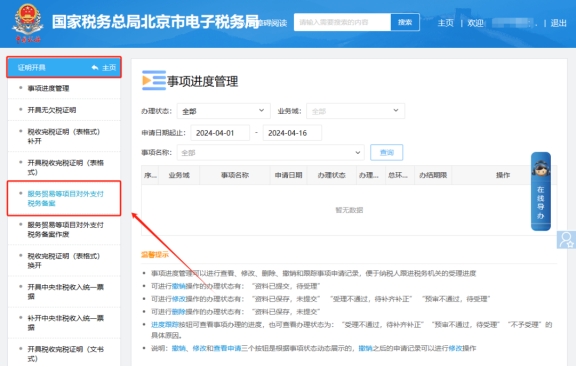The image size is (576, 367).
Task: Click the 进度跟踪 link in the tips
Action: pos(165,325)
